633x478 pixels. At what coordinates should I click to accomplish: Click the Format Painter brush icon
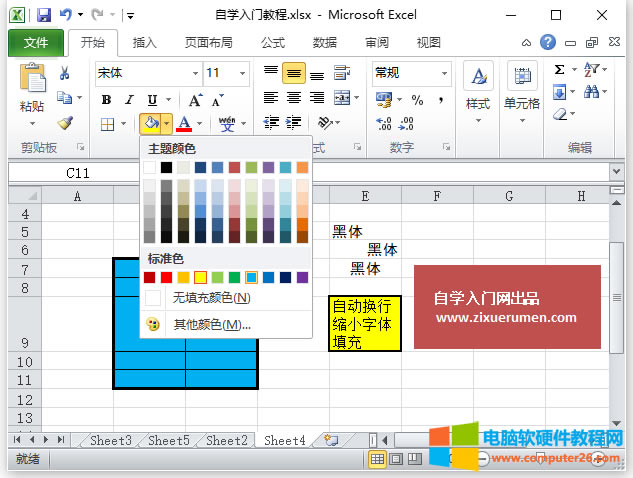[x=65, y=123]
